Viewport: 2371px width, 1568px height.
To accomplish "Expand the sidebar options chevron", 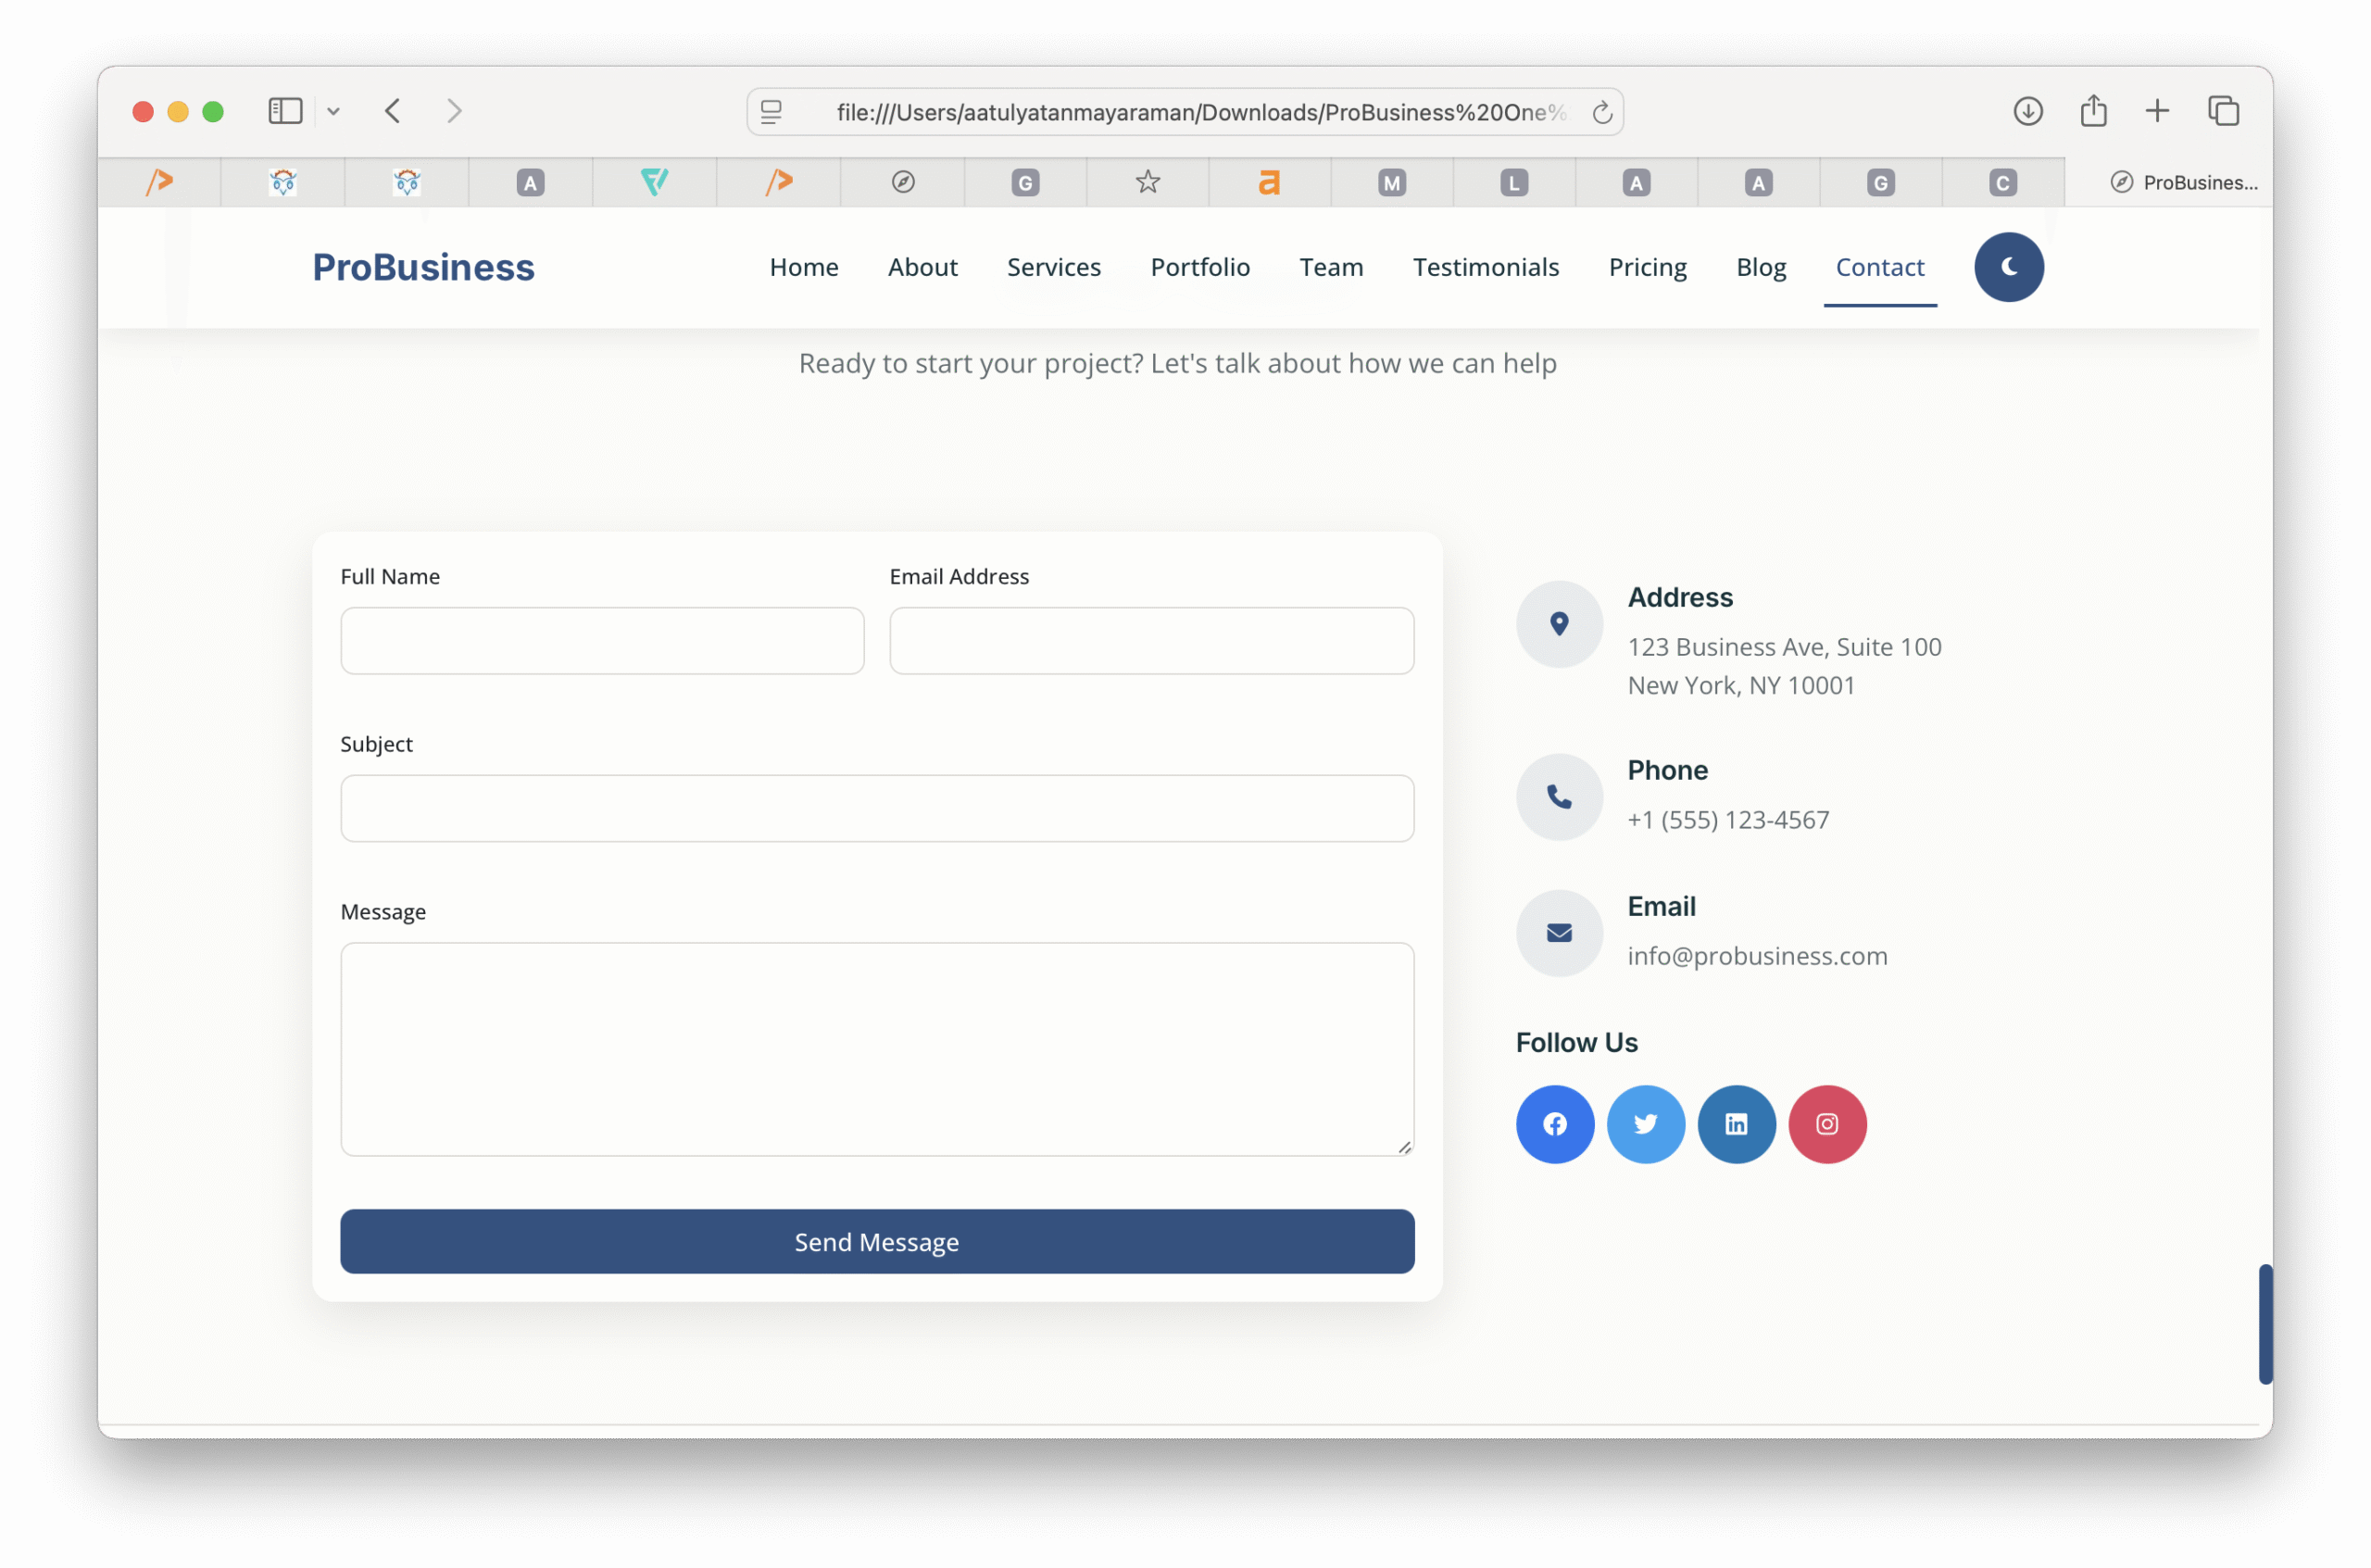I will [x=334, y=112].
